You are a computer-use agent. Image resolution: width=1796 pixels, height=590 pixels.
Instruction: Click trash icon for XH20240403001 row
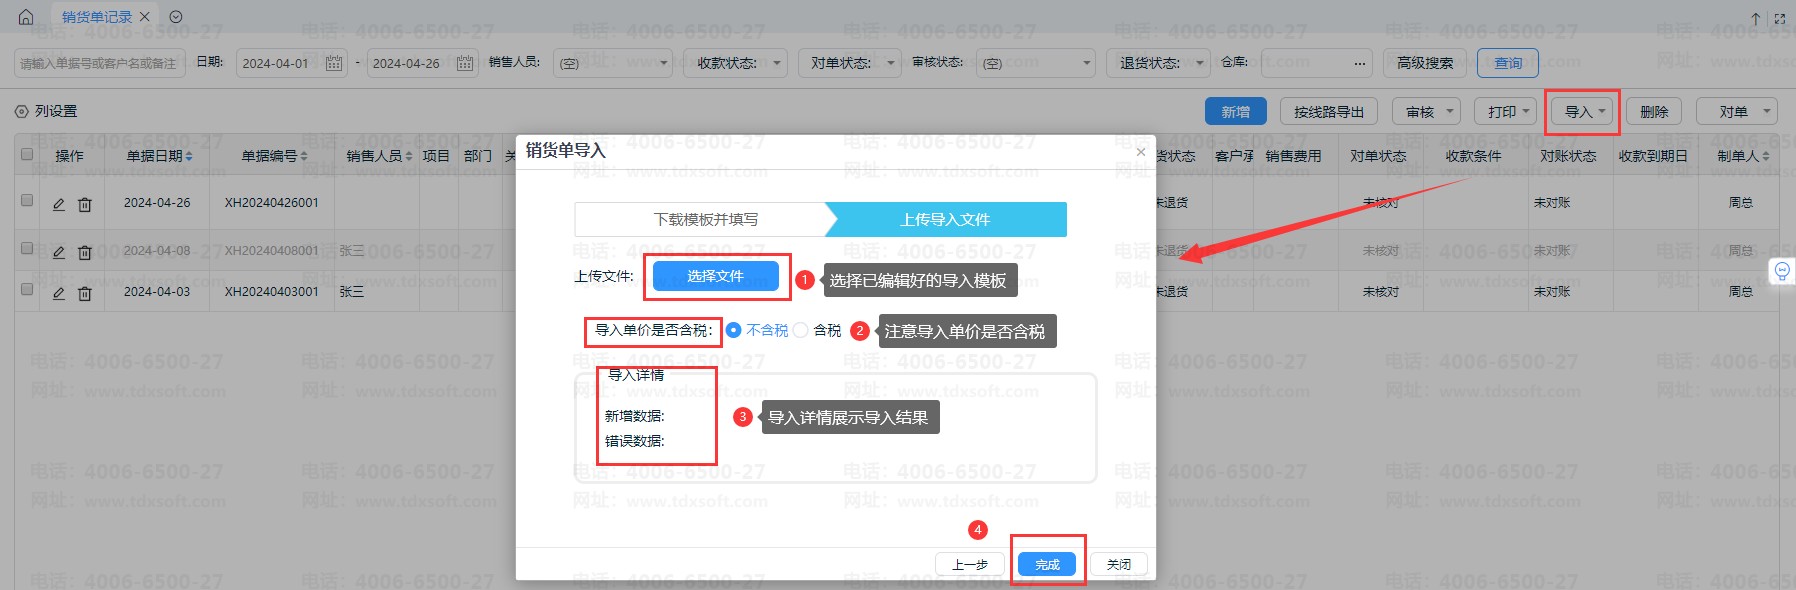pyautogui.click(x=85, y=293)
